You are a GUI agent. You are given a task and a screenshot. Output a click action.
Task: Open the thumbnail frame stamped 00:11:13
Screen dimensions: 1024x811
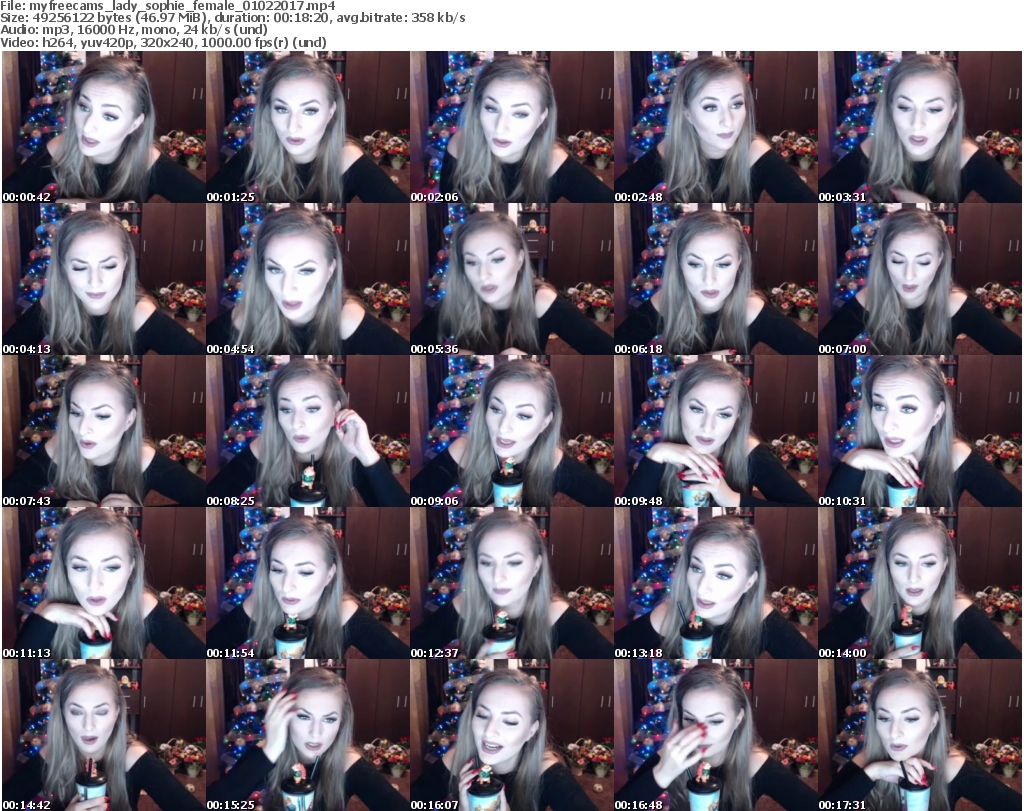click(104, 583)
